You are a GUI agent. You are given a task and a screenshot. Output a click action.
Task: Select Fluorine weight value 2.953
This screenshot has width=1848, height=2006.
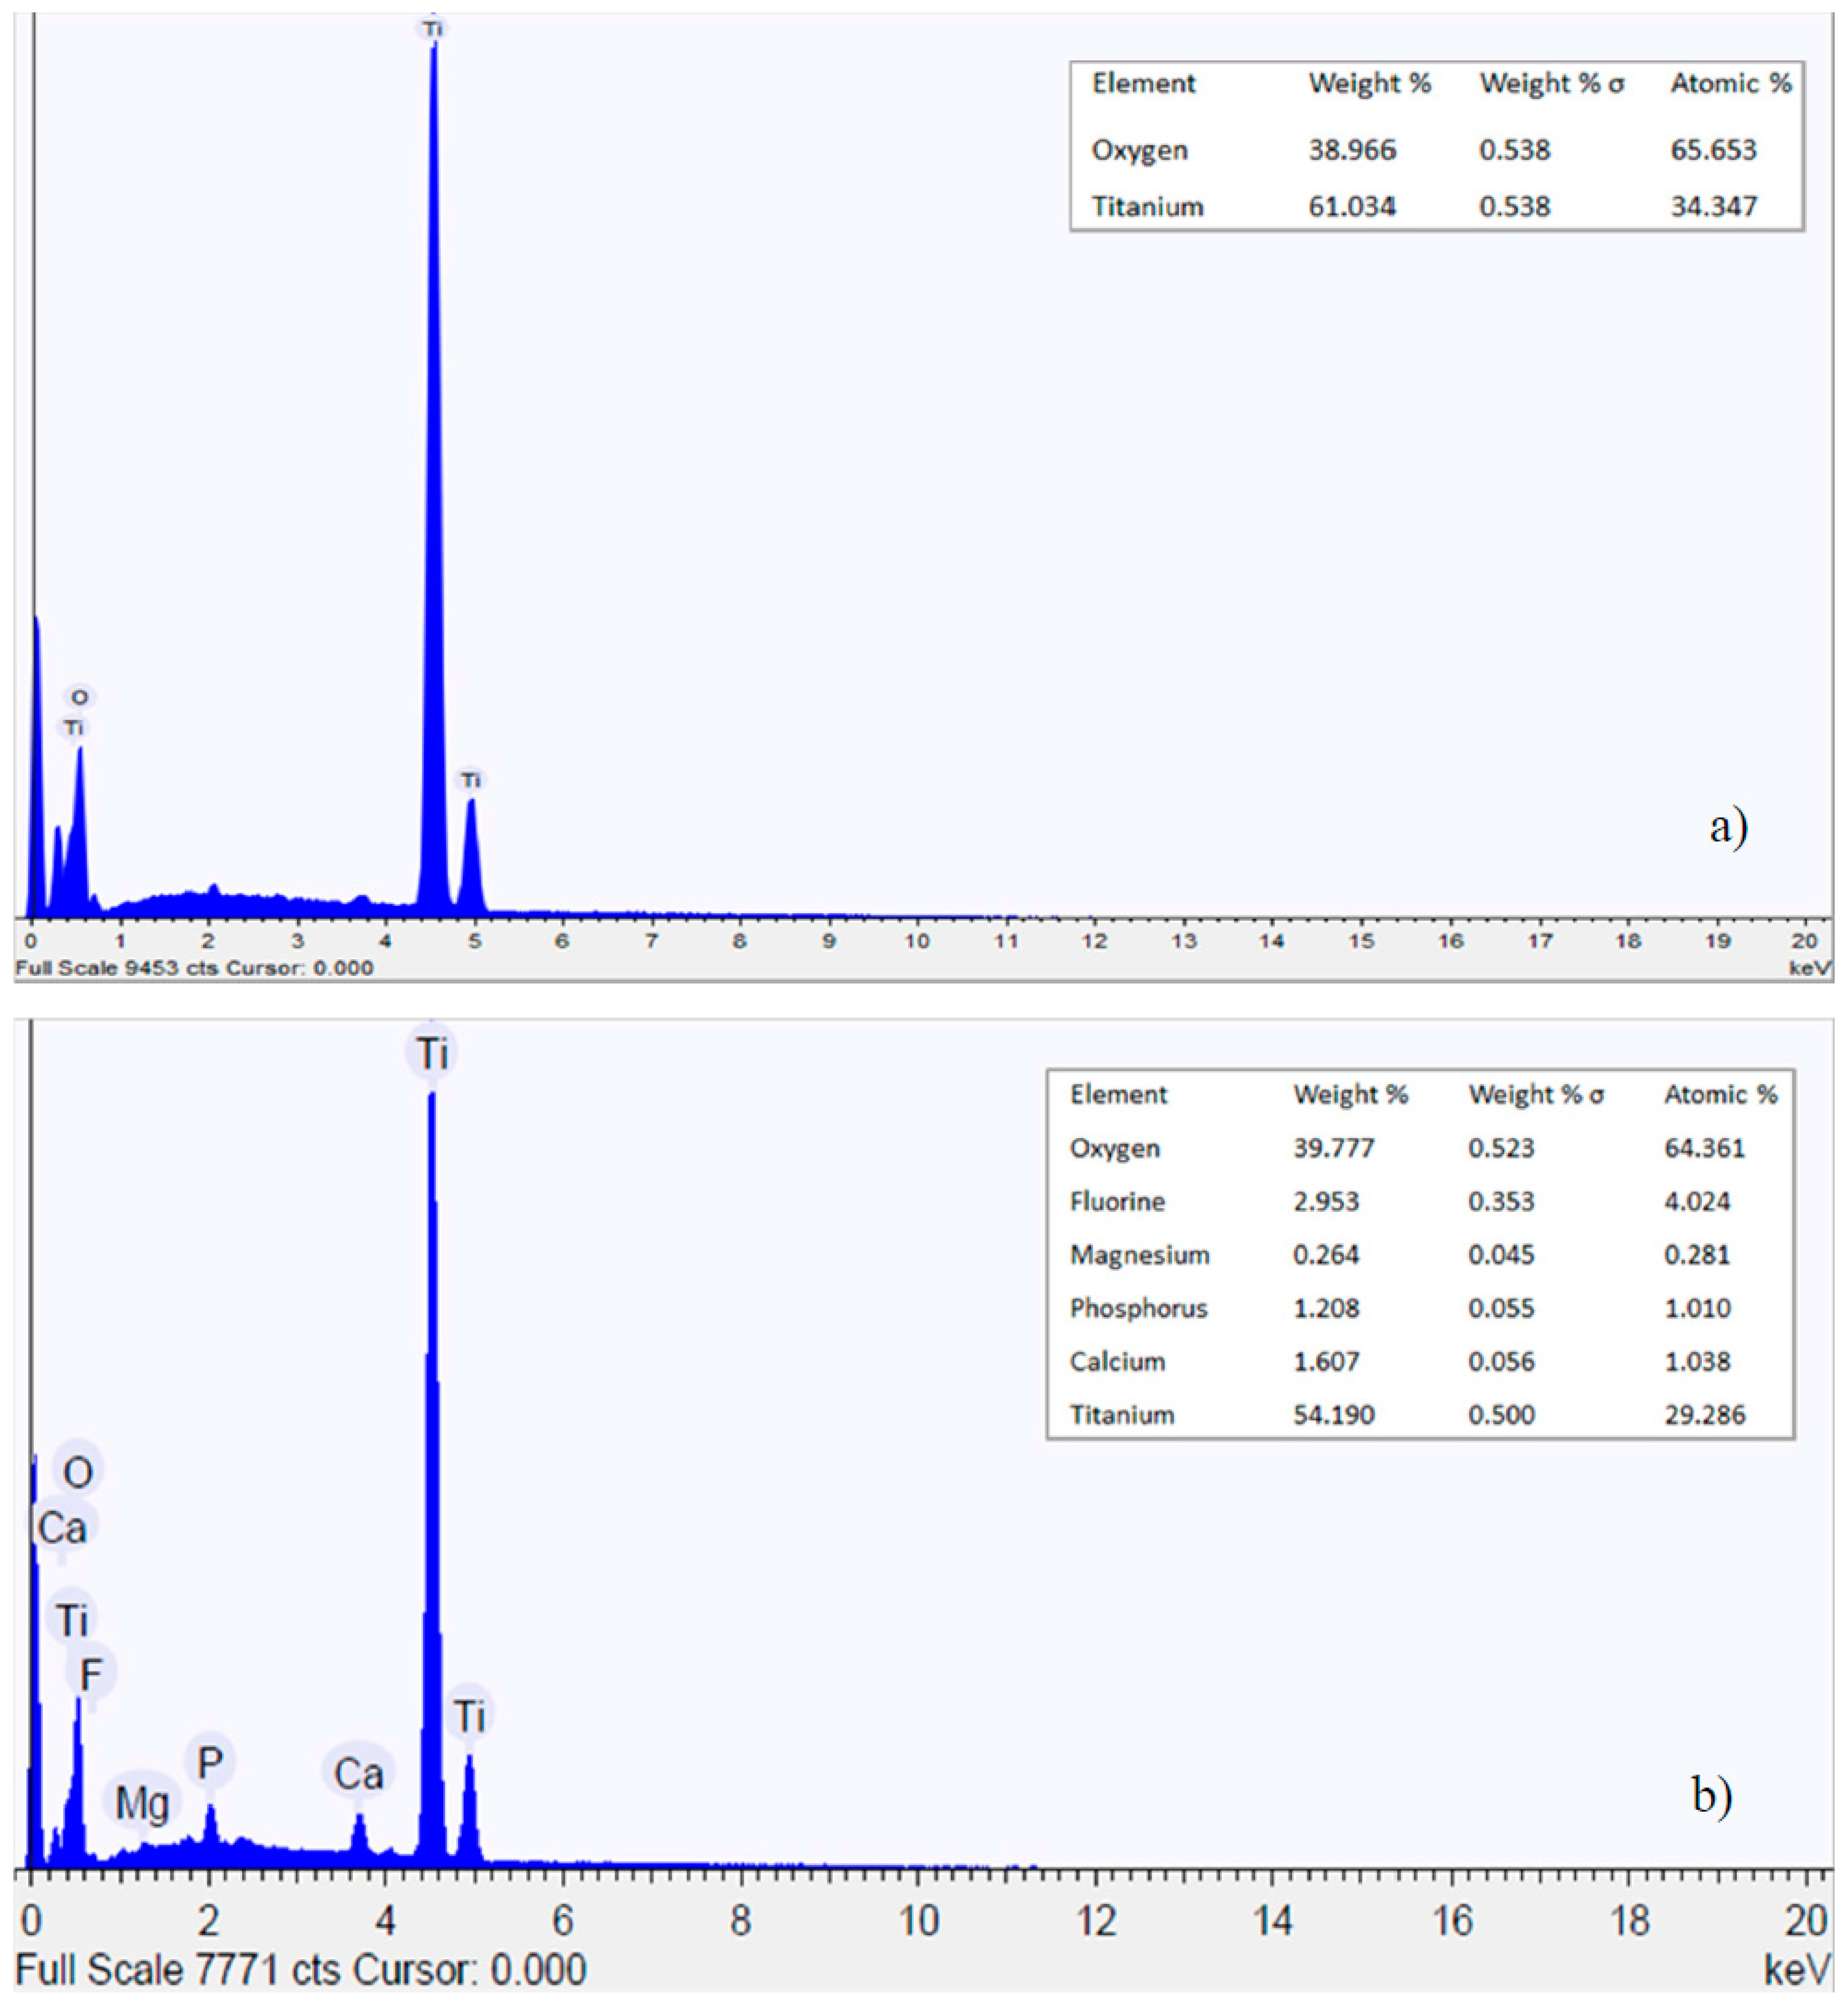point(1326,1201)
